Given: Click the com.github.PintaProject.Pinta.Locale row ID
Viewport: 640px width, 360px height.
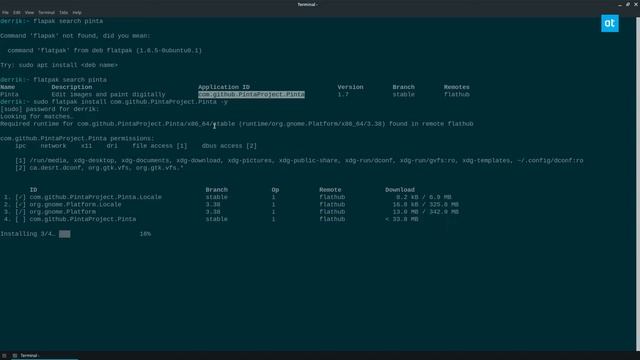Looking at the screenshot, I should coord(96,197).
